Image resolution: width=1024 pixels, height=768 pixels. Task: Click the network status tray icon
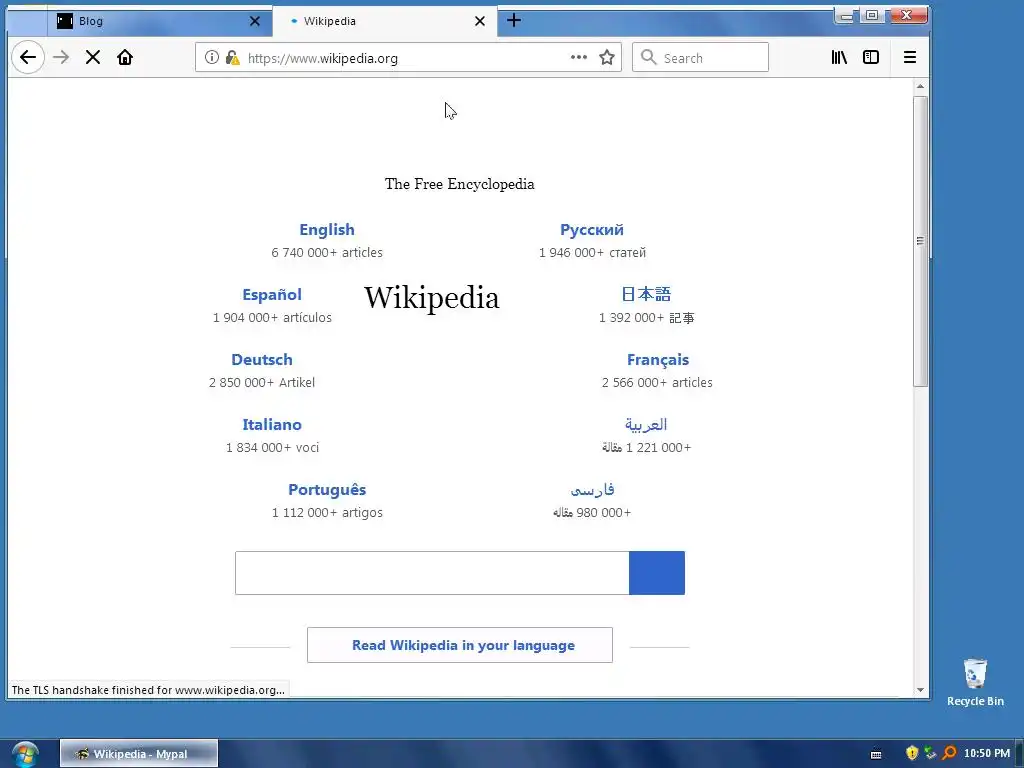930,753
